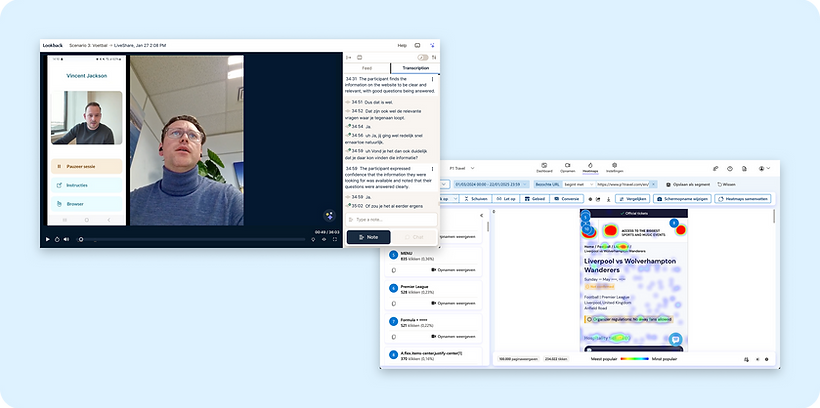Screen dimensions: 820x408
Task: Copy the MENU element via its copy icon
Action: pyautogui.click(x=393, y=270)
